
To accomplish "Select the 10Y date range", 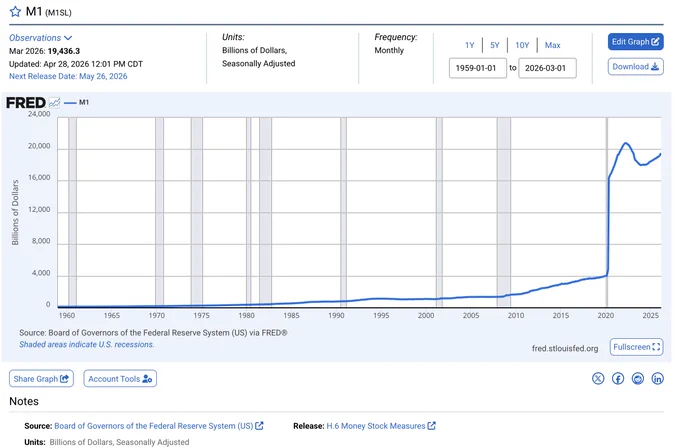I will pyautogui.click(x=522, y=45).
